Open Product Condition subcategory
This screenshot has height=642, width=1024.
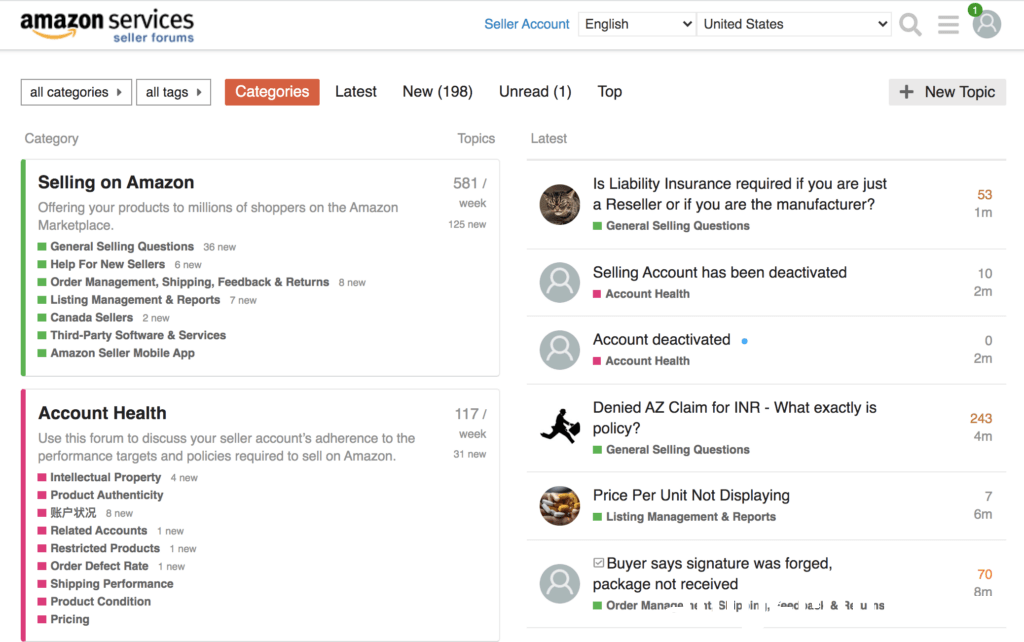click(101, 601)
